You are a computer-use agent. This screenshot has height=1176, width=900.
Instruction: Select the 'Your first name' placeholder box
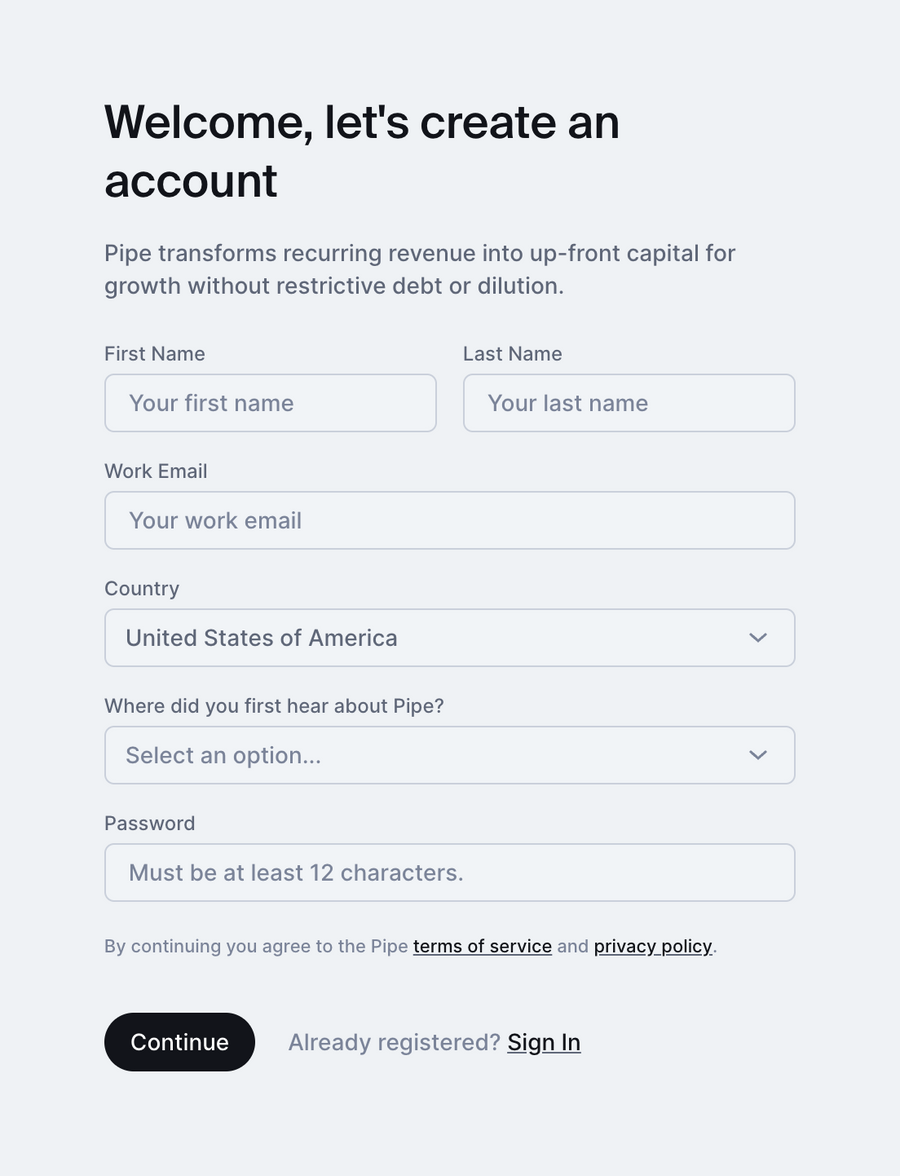[270, 402]
